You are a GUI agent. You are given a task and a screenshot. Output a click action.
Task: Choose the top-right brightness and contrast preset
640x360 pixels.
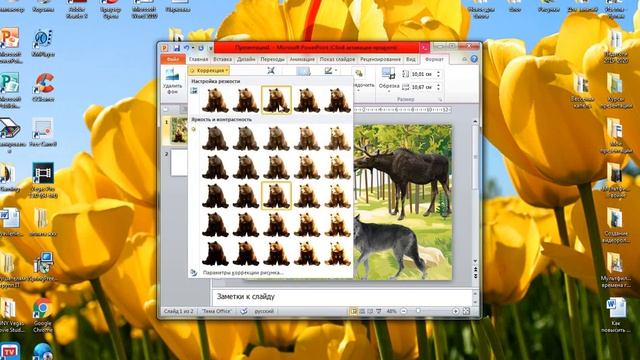point(338,138)
